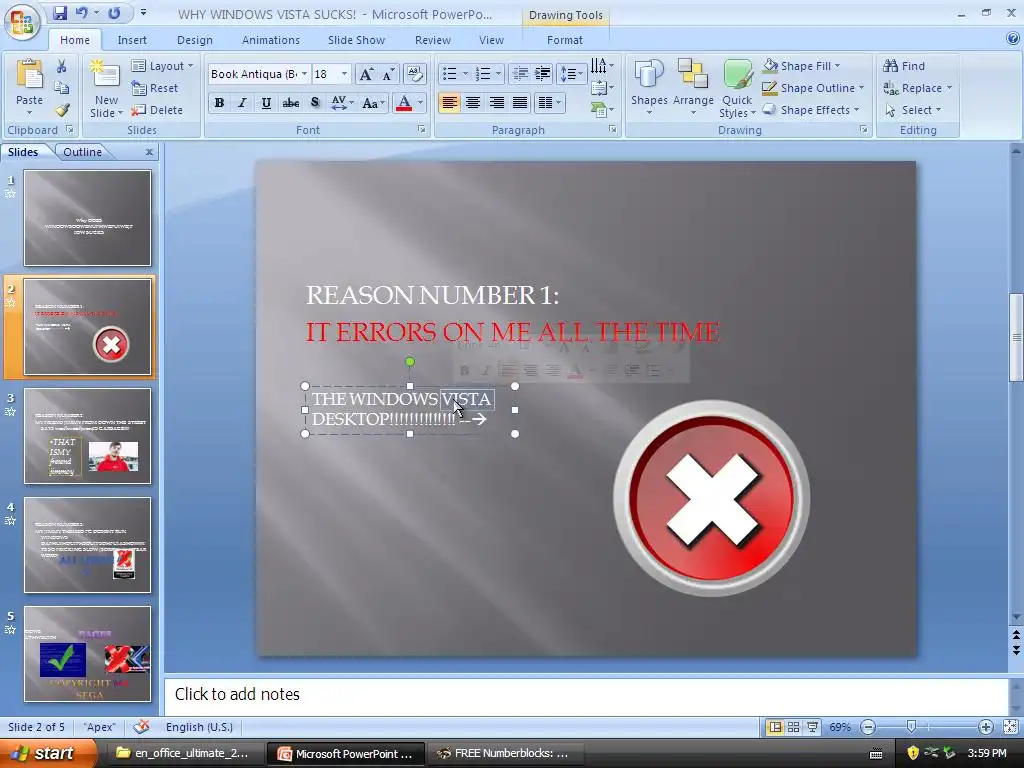Open PowerPoint Help question mark

click(1013, 39)
